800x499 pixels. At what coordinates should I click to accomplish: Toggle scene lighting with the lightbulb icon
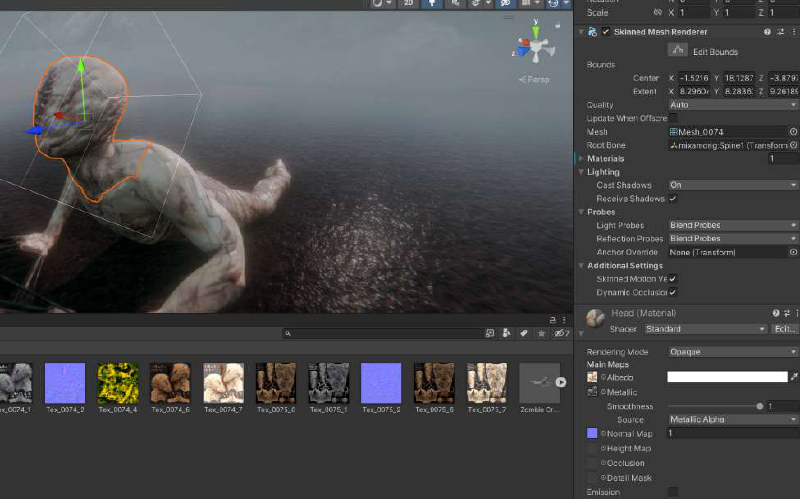click(433, 3)
